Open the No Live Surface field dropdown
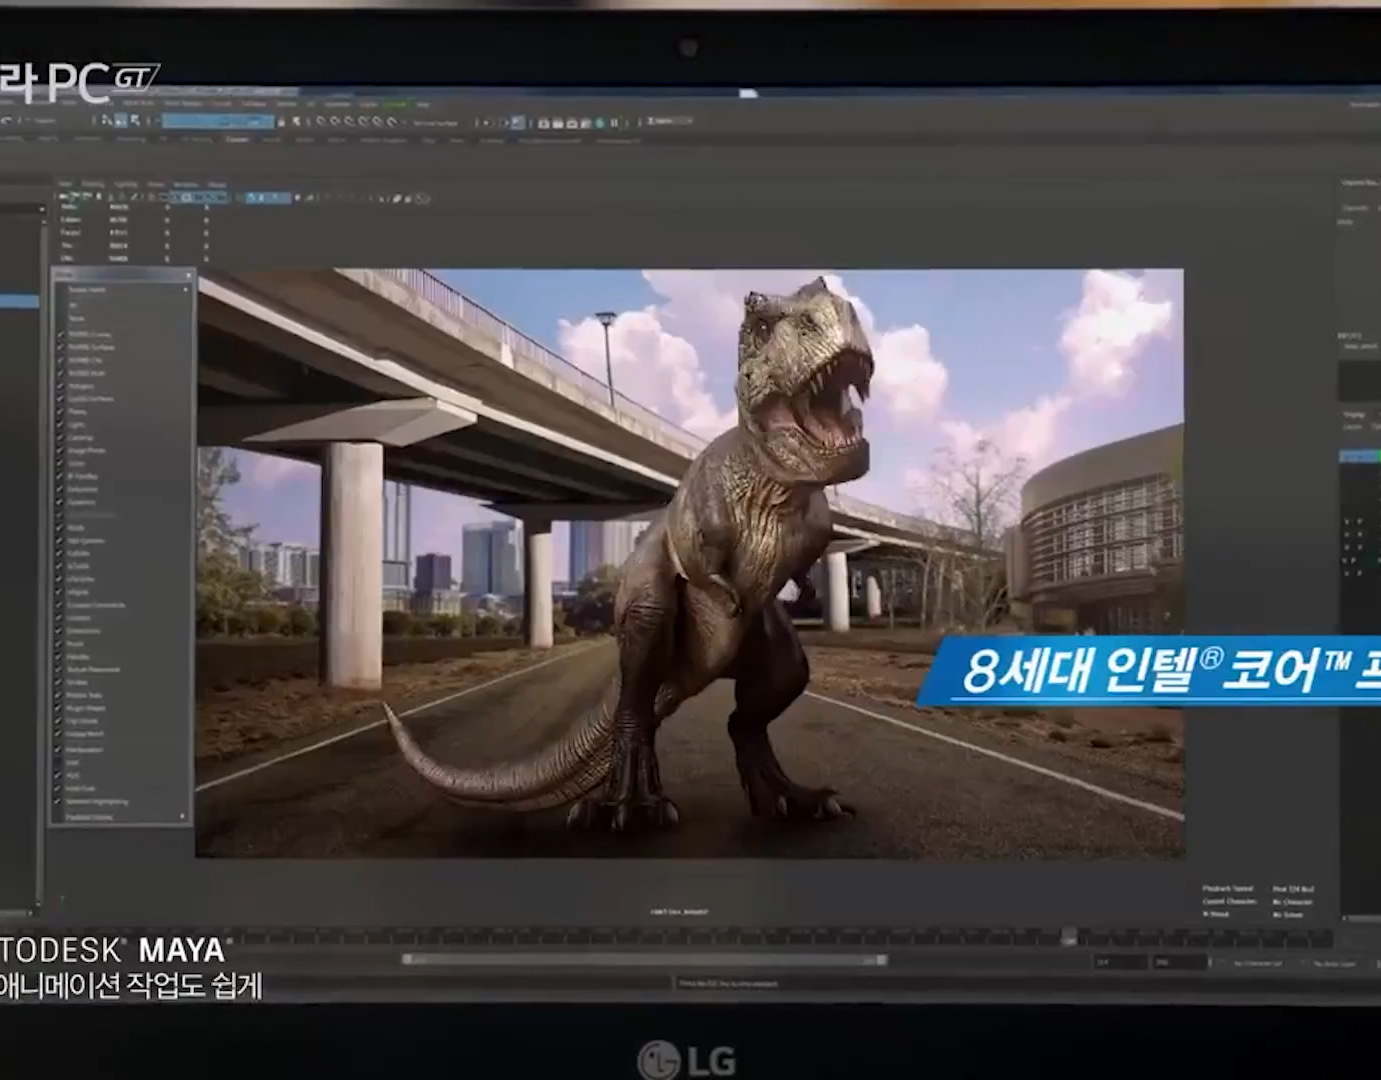 point(436,123)
